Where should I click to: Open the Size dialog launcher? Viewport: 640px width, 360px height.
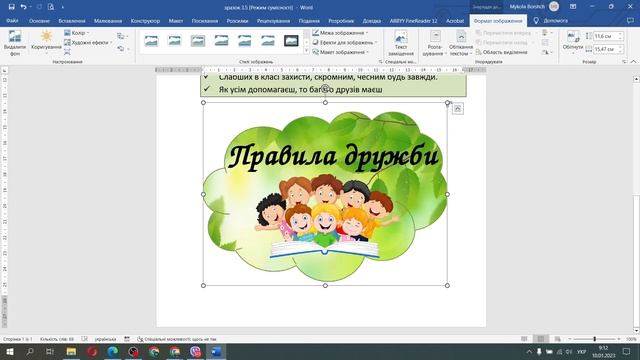coord(624,62)
